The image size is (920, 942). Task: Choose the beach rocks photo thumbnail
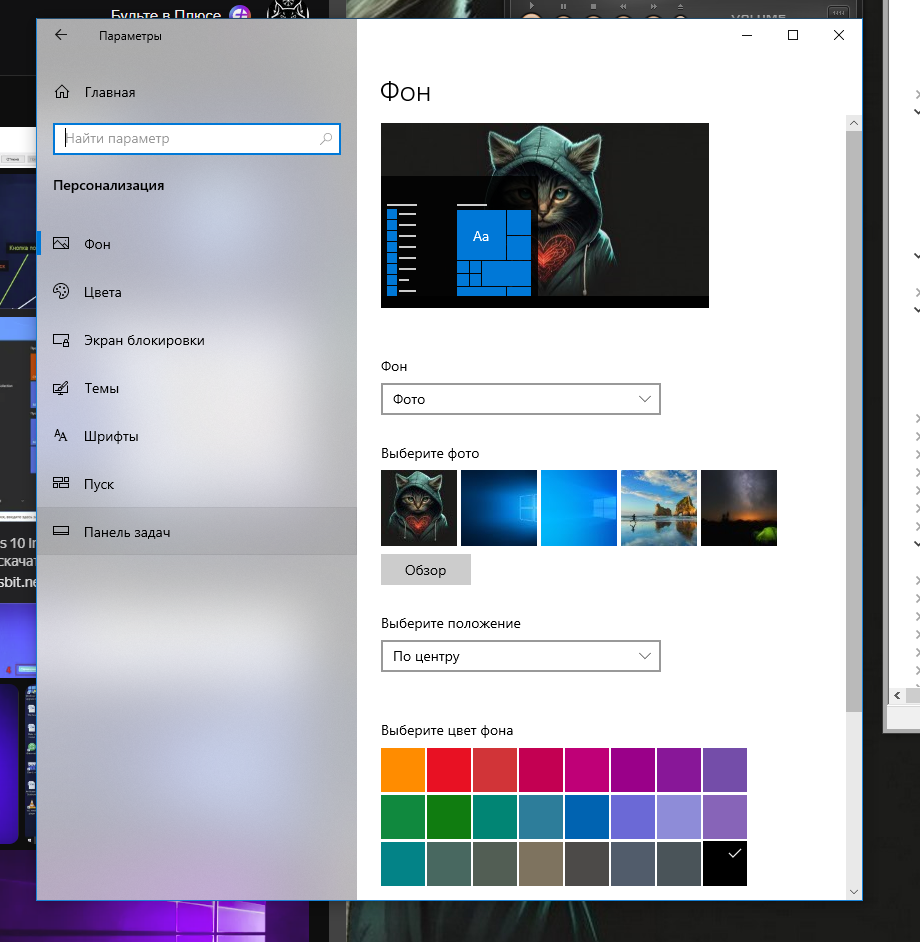659,508
